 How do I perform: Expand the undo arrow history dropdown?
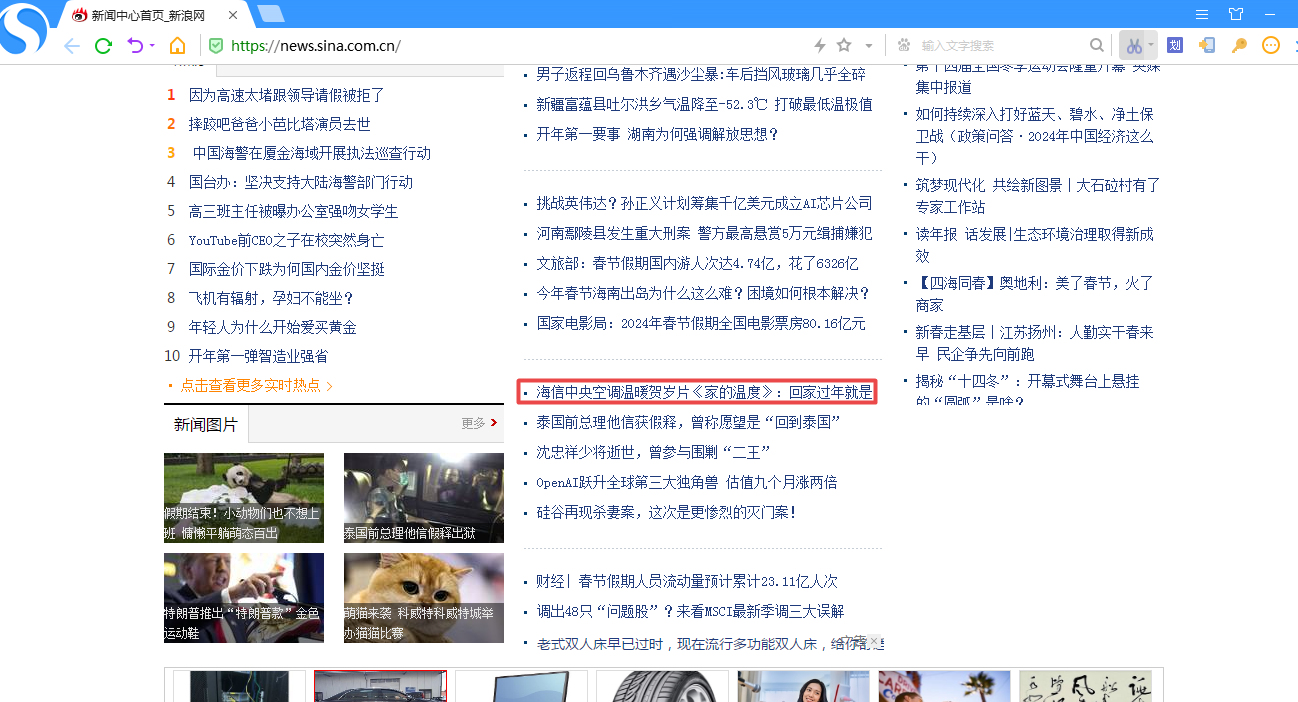pos(152,46)
